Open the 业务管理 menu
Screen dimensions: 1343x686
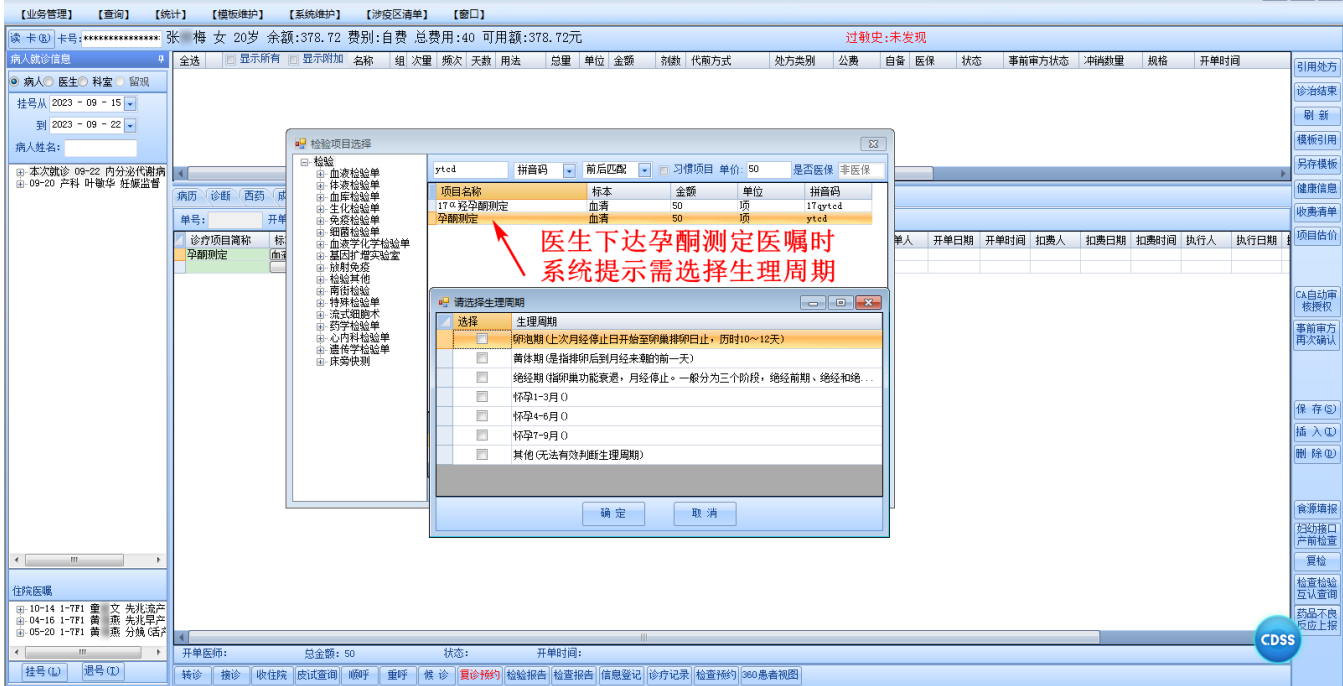point(46,14)
